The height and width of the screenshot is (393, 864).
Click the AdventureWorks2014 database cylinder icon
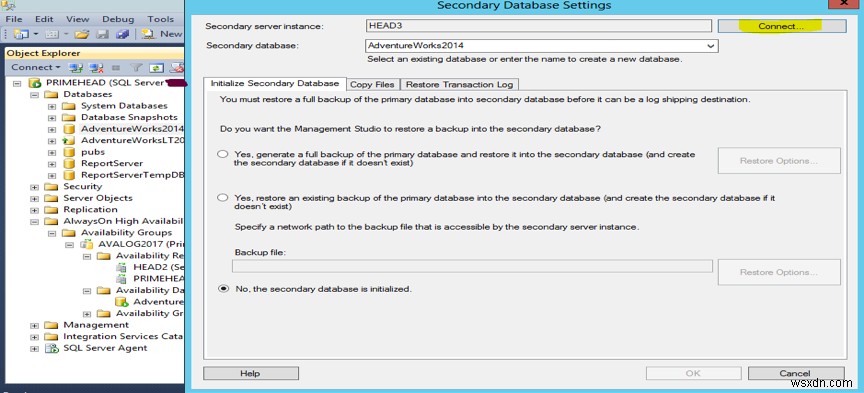69,129
